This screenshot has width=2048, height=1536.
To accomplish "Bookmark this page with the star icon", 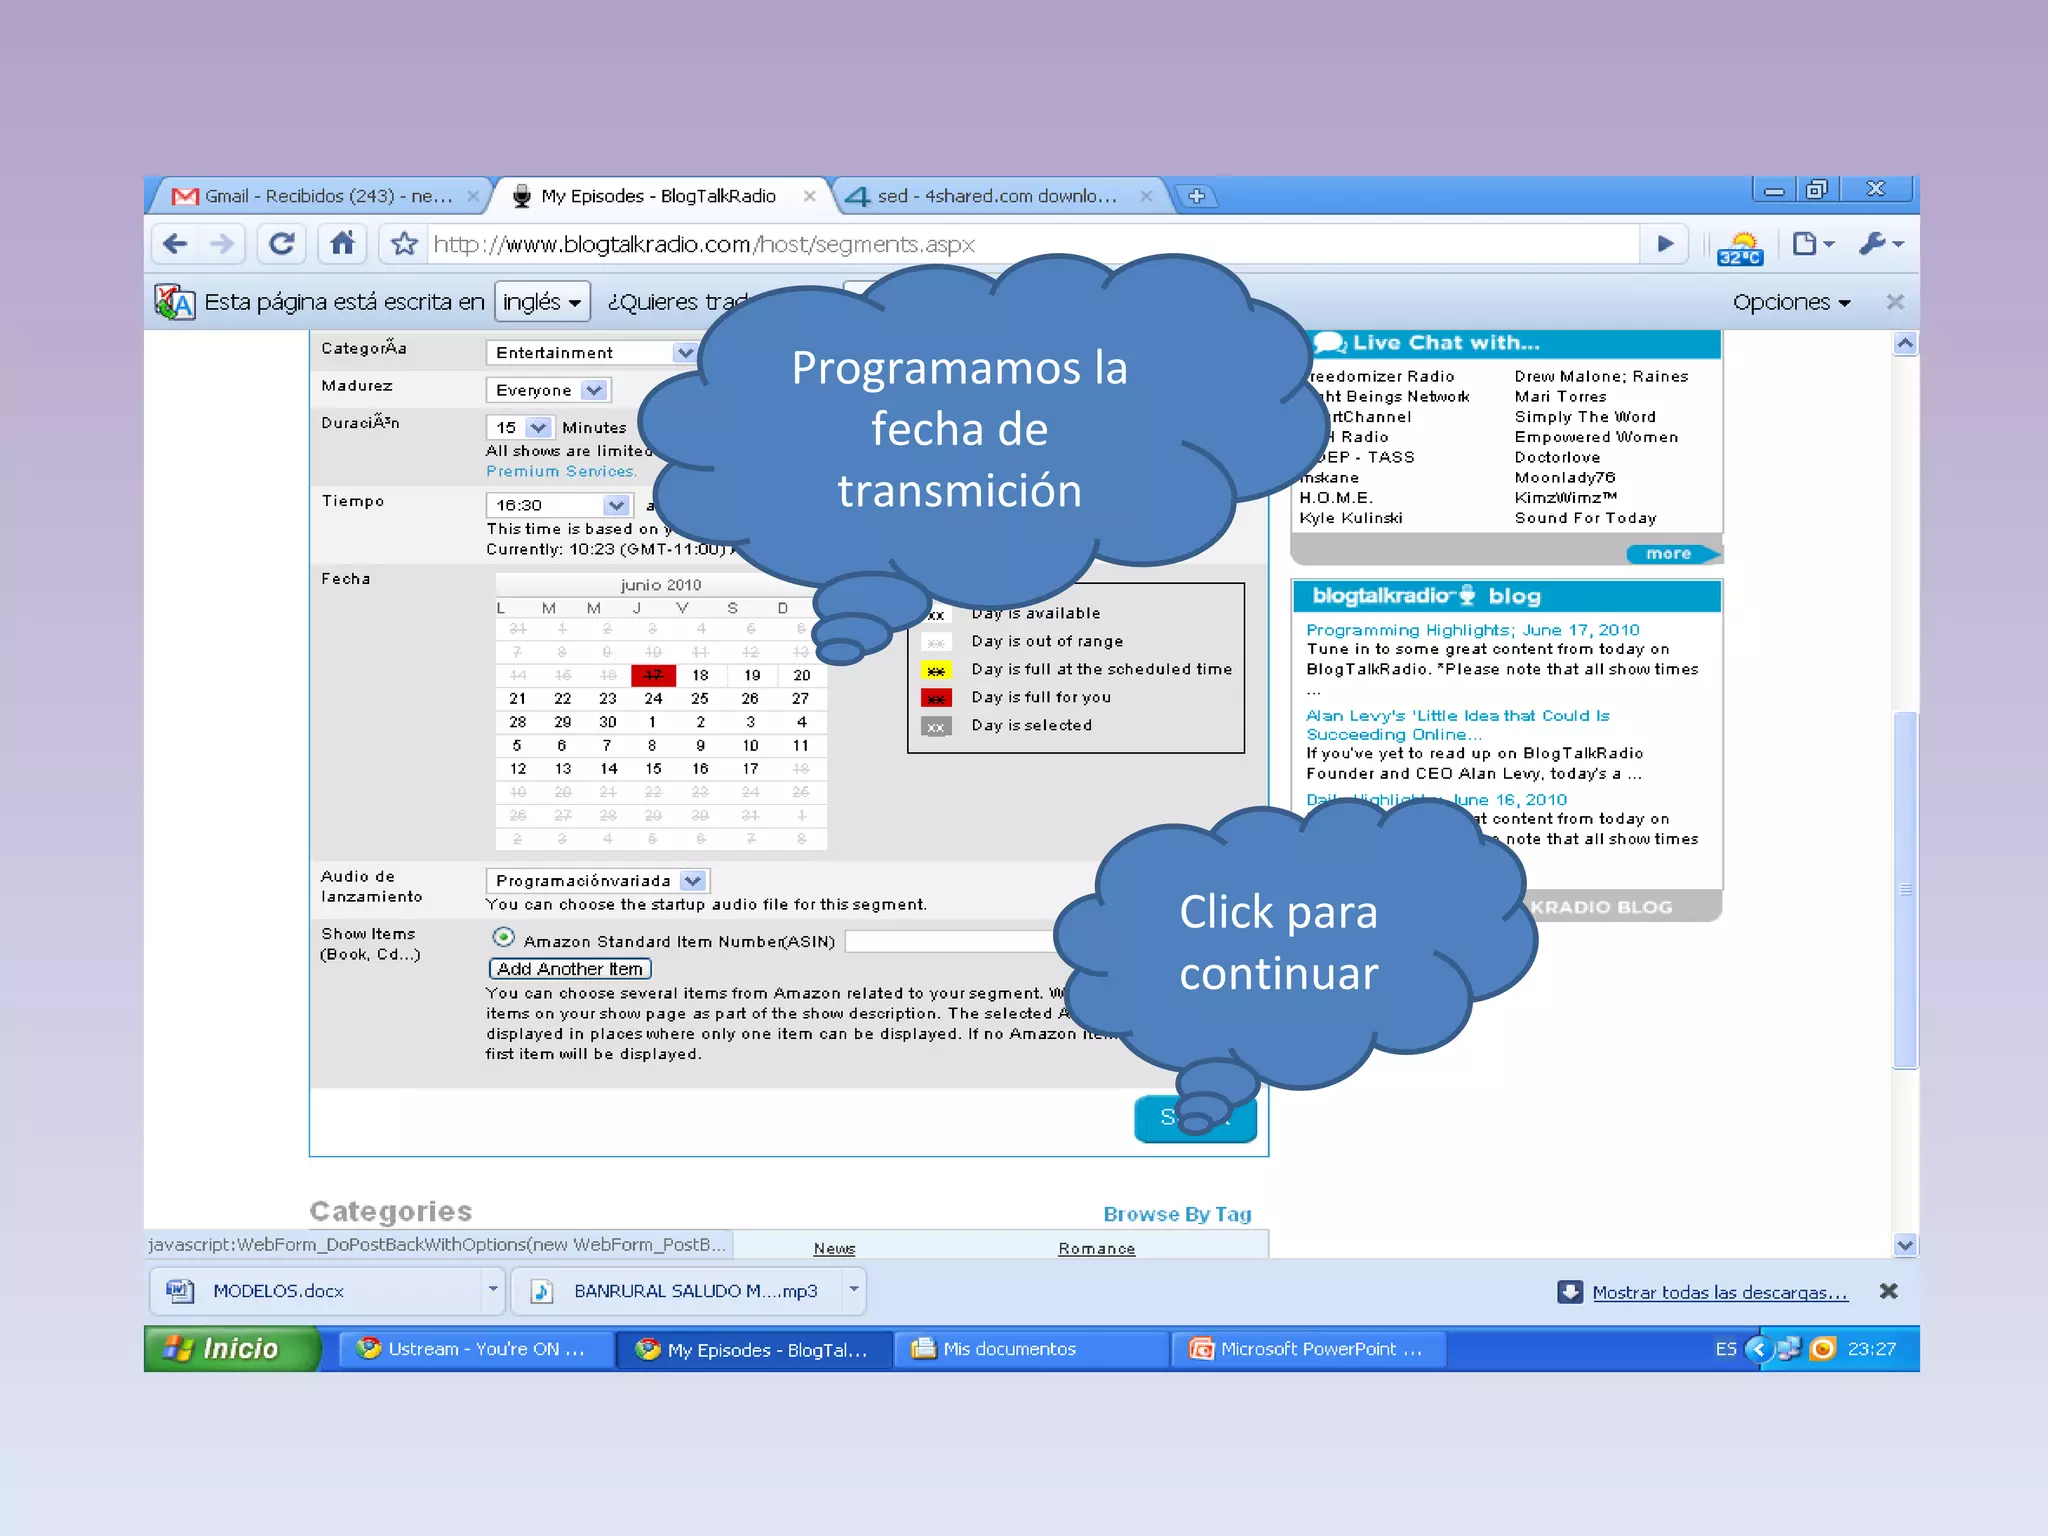I will [x=404, y=243].
